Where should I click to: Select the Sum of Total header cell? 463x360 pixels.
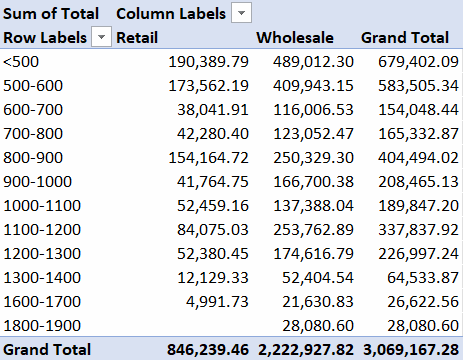point(51,14)
